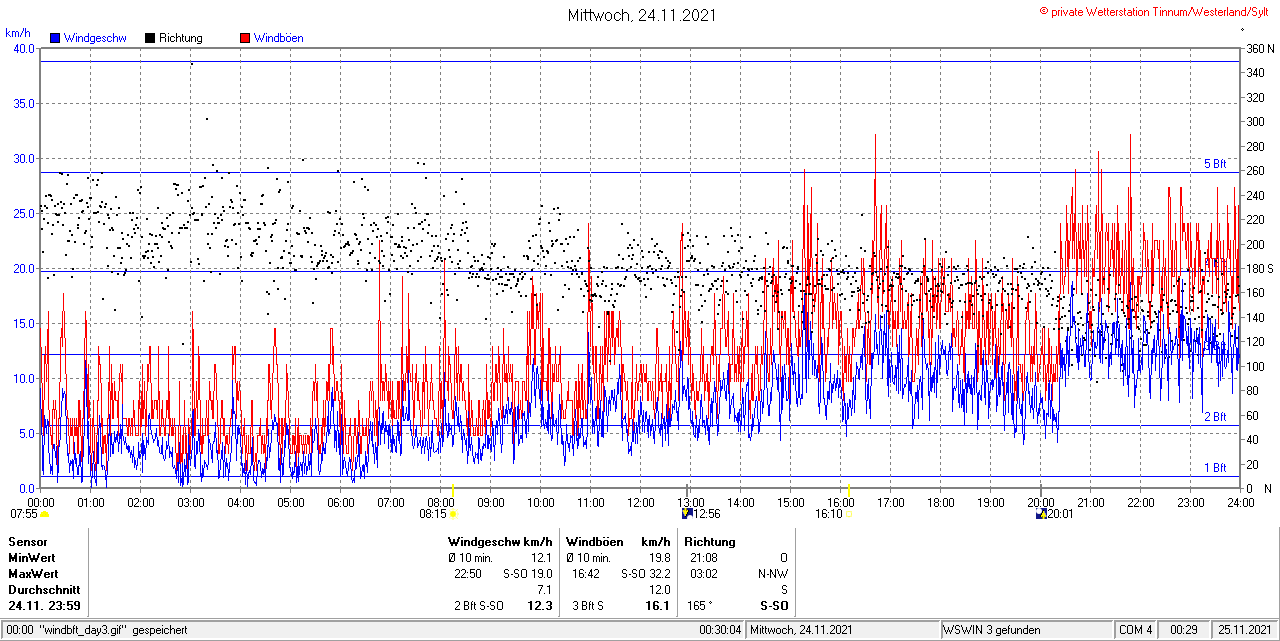Click the 360 N direction axis label
1280x641 pixels.
(x=1259, y=48)
